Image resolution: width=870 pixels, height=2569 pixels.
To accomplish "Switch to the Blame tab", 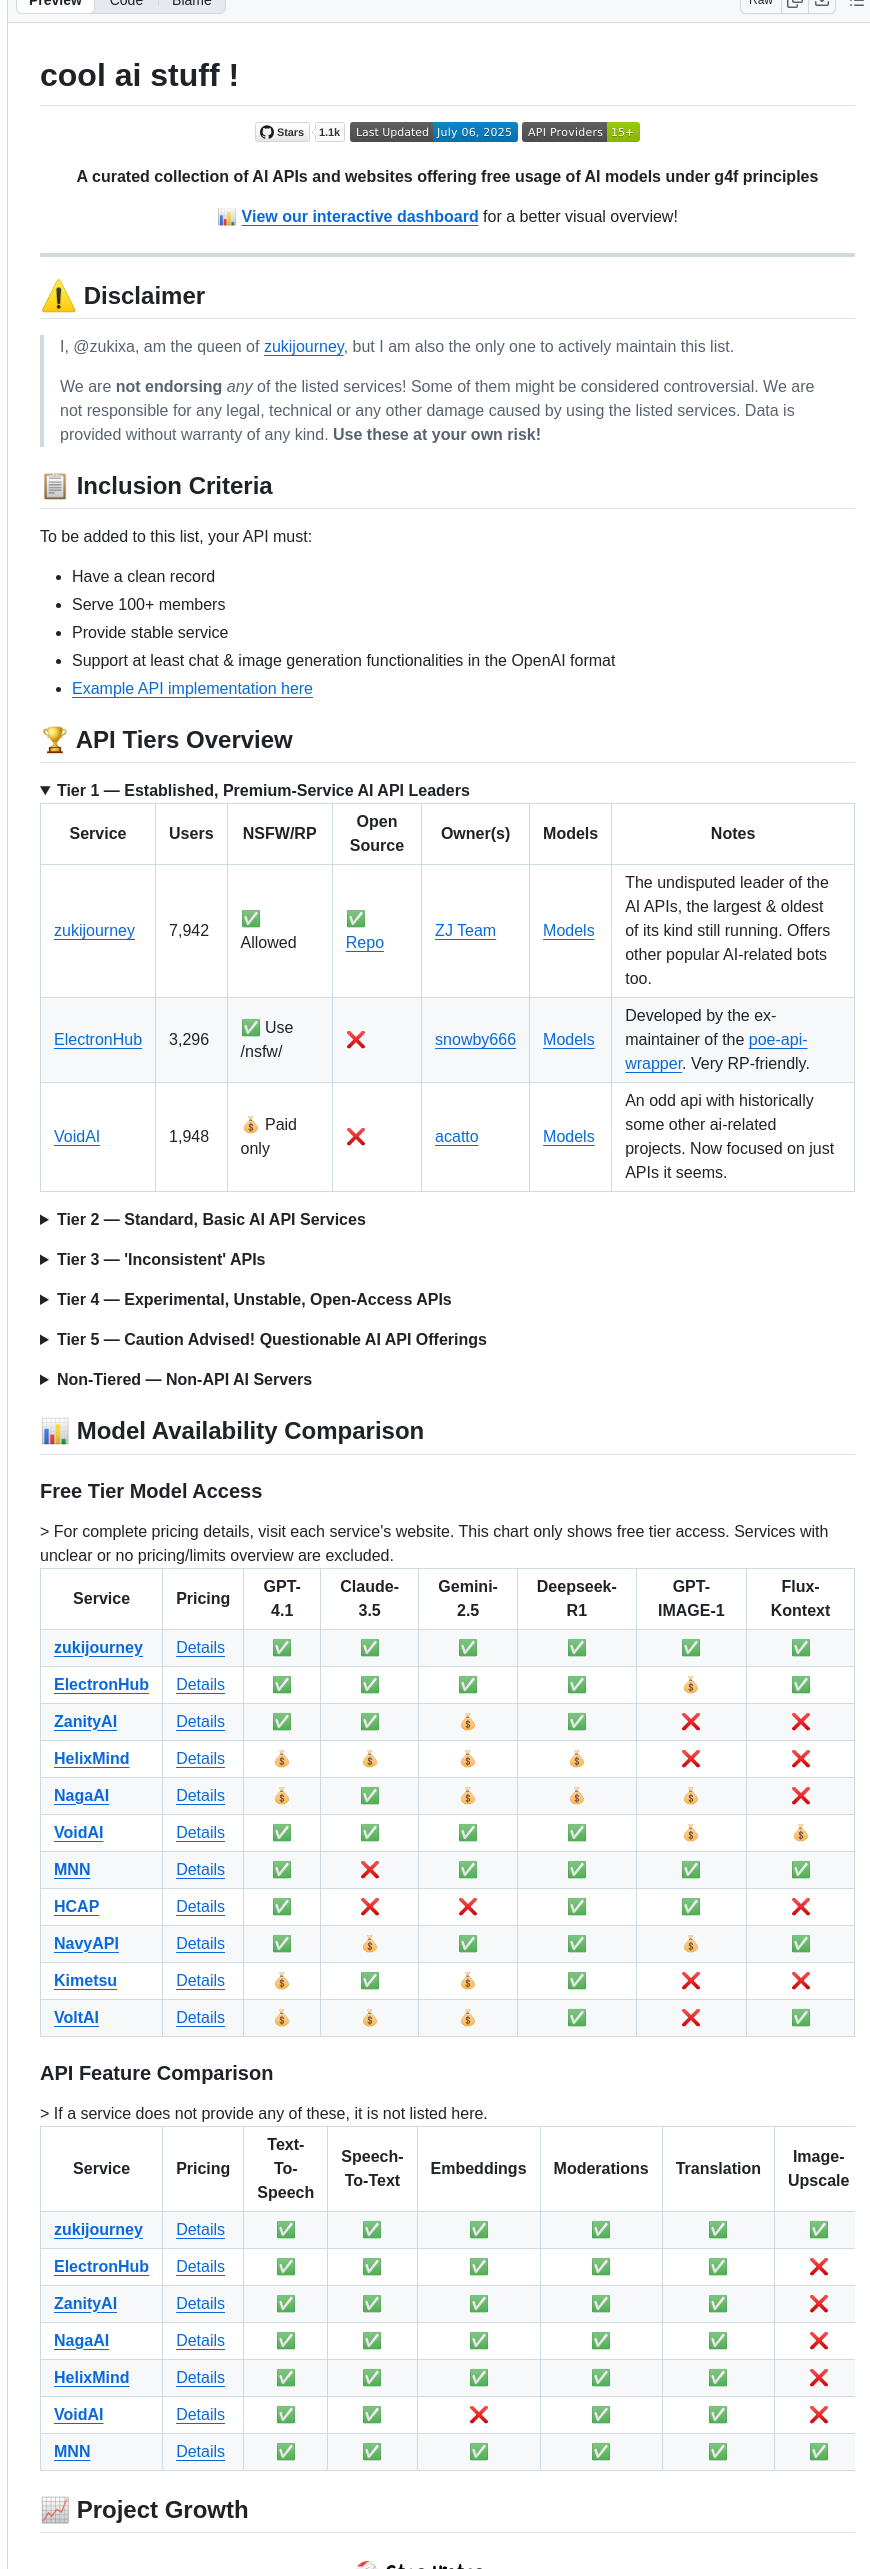I will pos(191,3).
